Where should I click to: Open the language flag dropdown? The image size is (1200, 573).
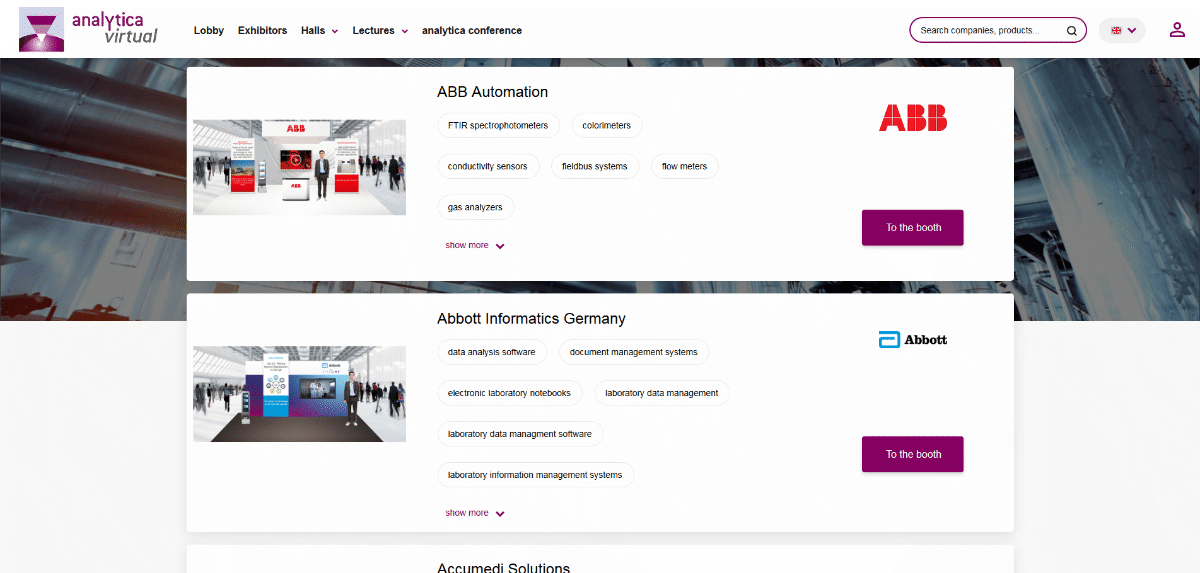tap(1122, 30)
